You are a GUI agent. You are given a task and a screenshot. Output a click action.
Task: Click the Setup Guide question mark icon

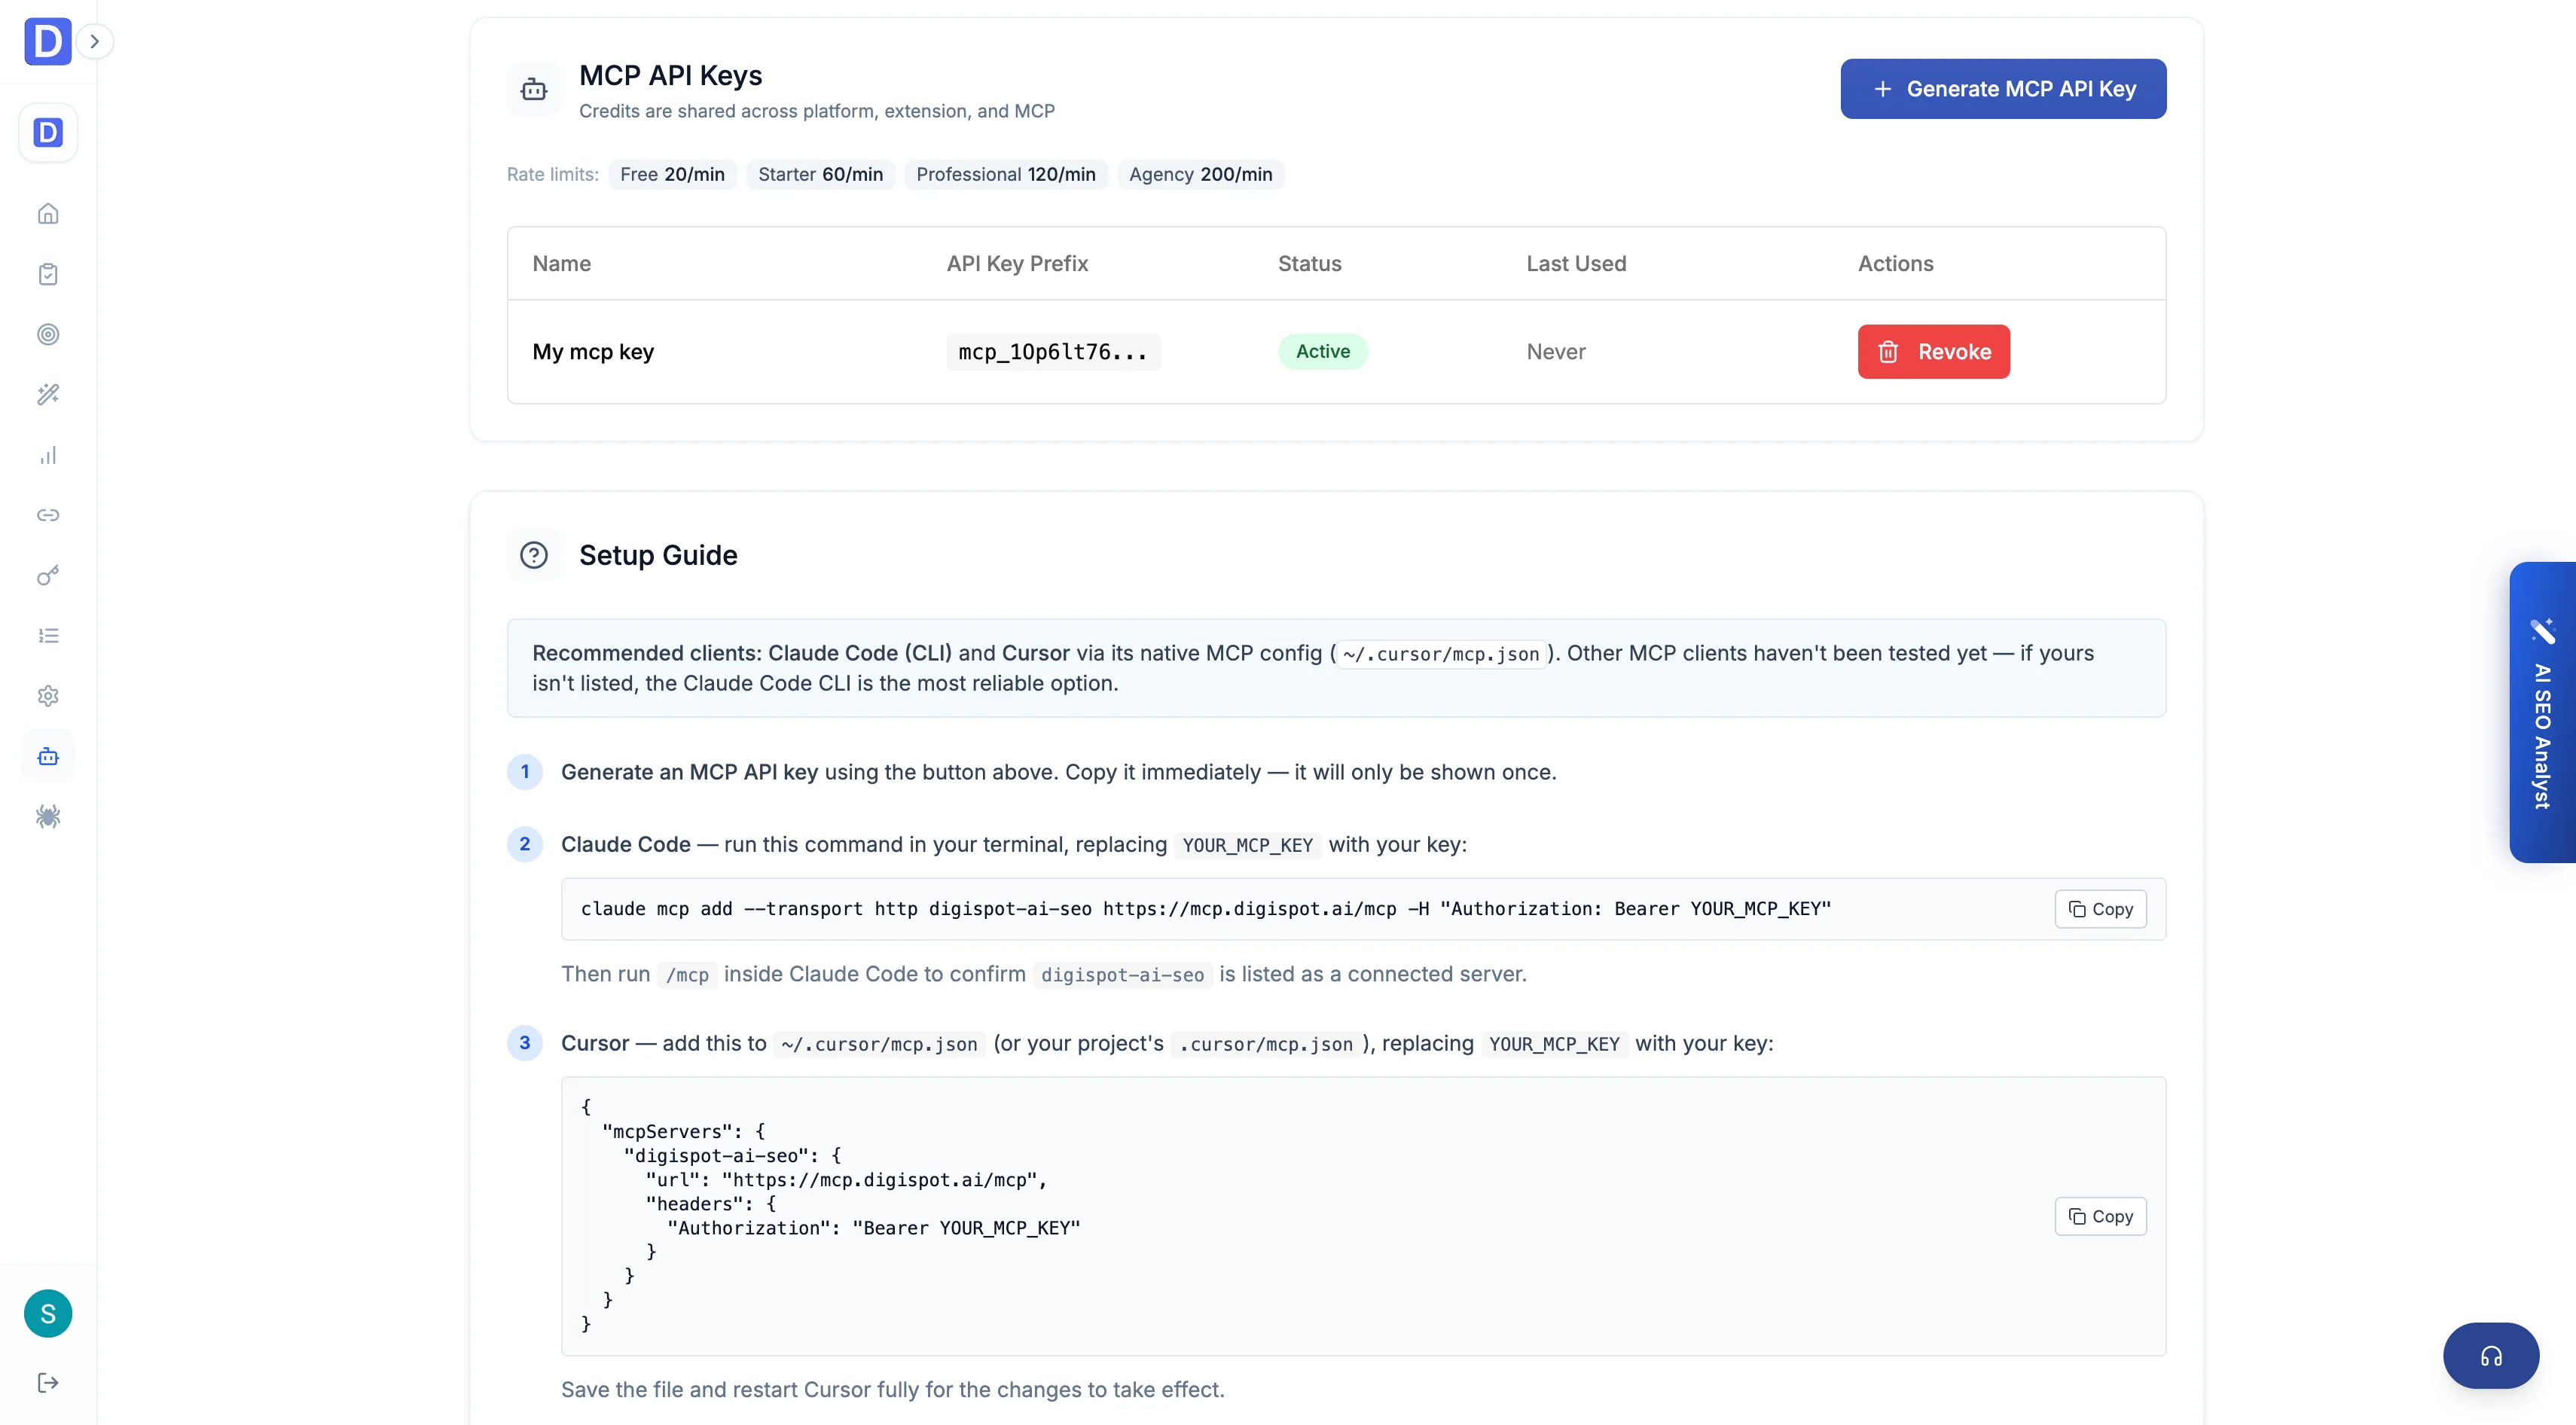pos(534,555)
